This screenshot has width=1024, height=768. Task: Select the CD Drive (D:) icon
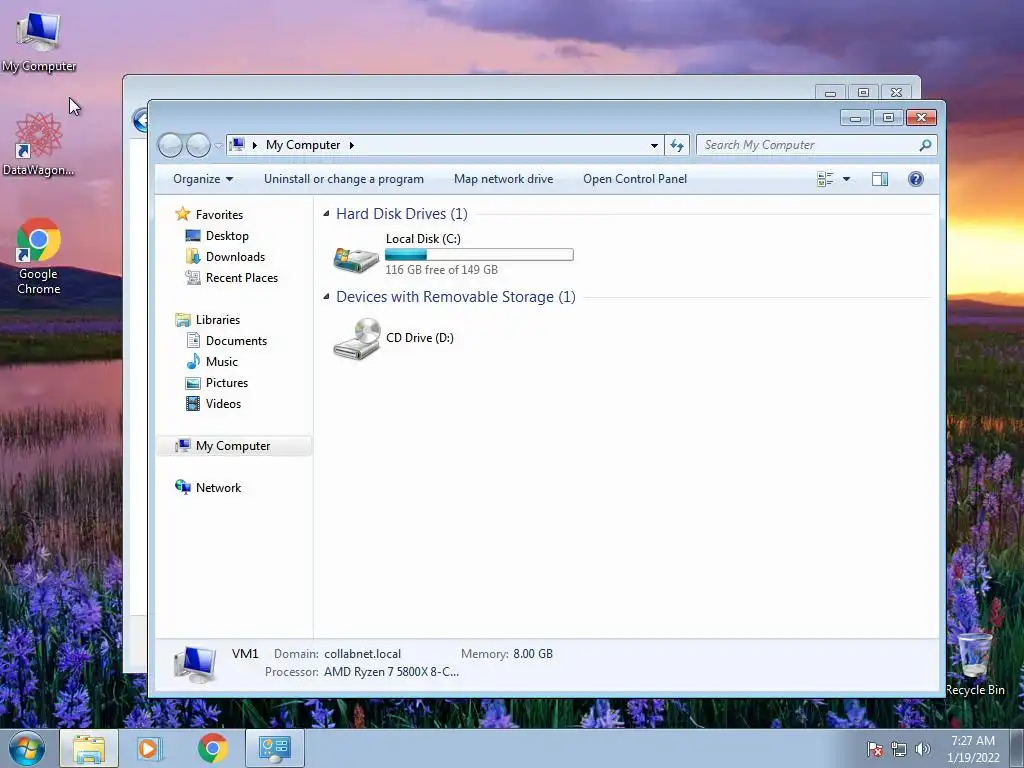[x=357, y=338]
